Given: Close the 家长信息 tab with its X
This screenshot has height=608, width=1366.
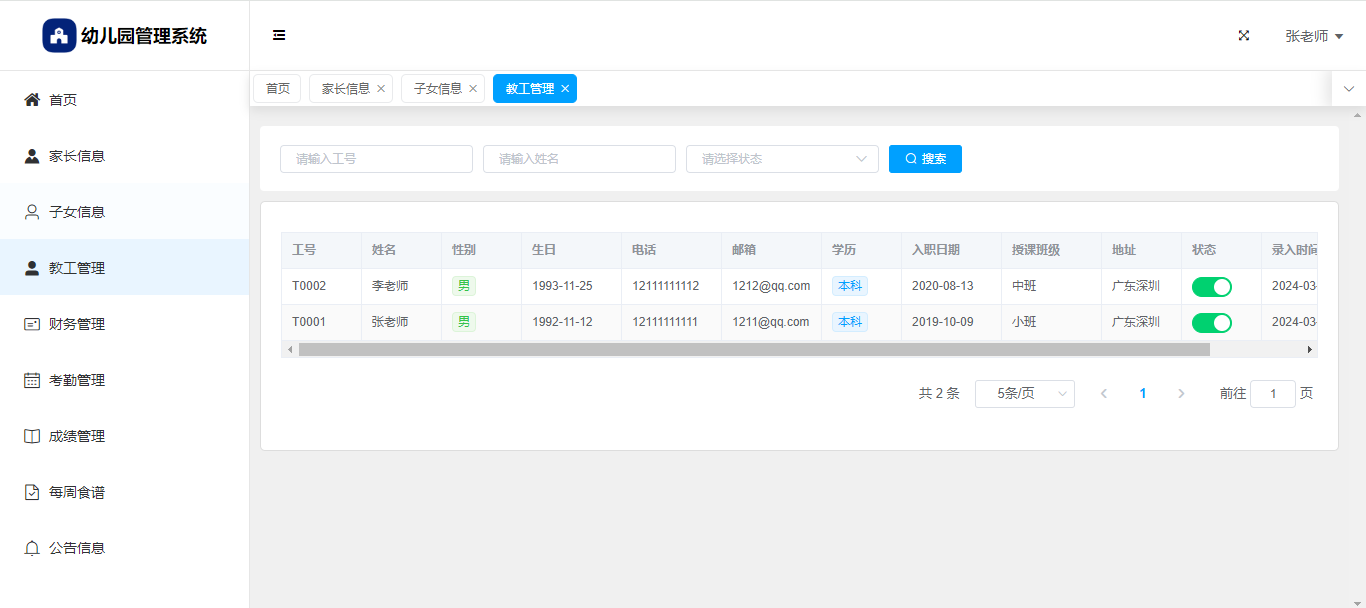Looking at the screenshot, I should point(381,89).
